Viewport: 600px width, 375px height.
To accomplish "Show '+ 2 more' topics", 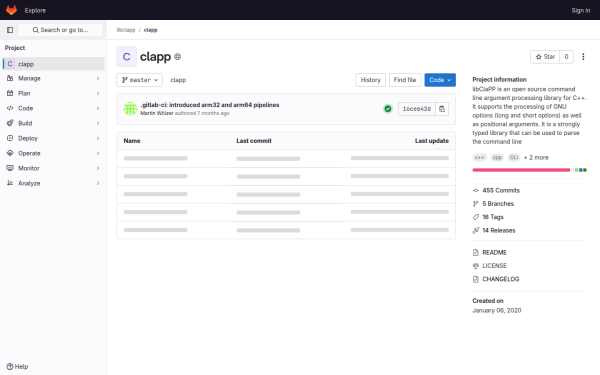I will coord(536,157).
